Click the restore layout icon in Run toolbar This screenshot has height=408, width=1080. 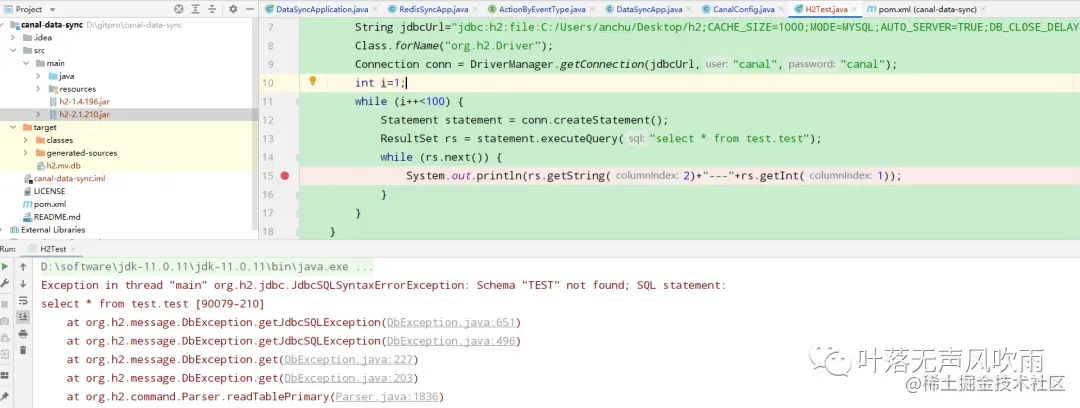click(6, 375)
